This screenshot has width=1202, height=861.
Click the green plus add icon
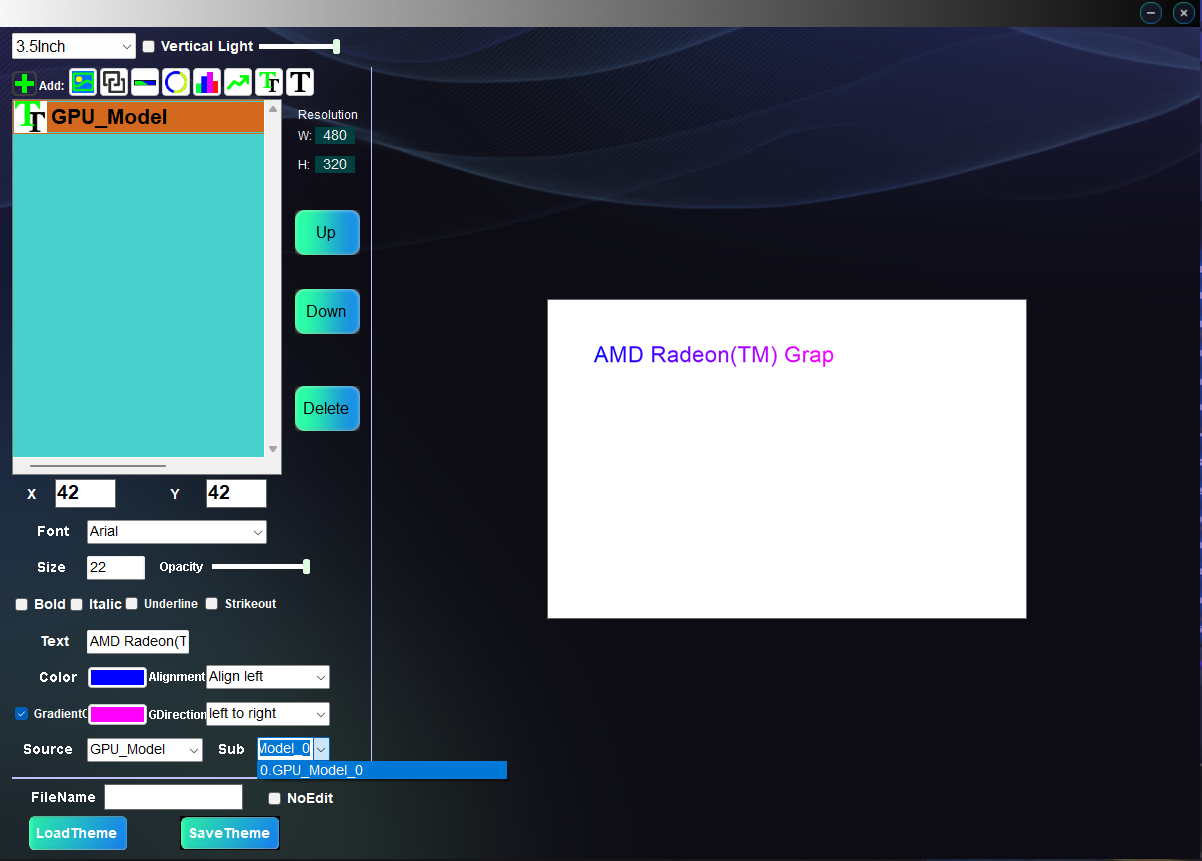(25, 84)
